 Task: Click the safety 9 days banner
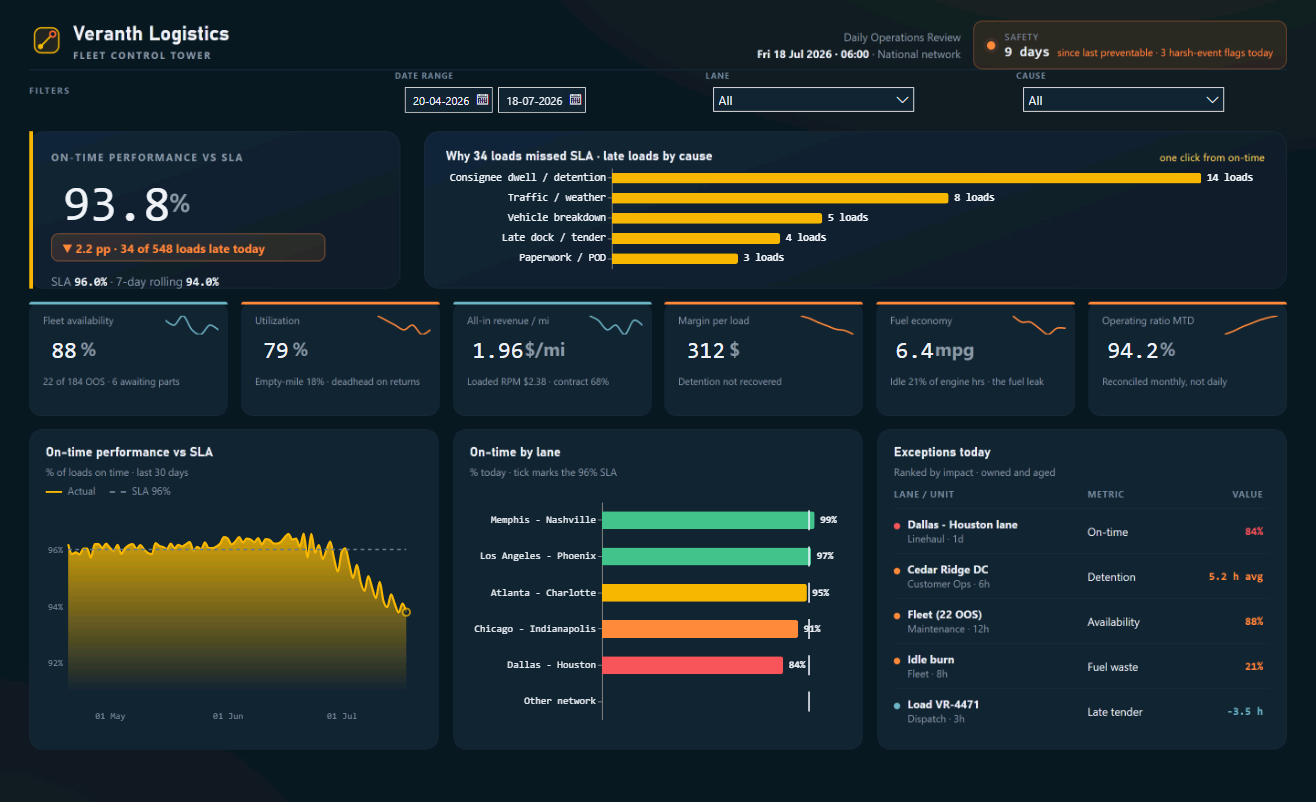point(1129,45)
